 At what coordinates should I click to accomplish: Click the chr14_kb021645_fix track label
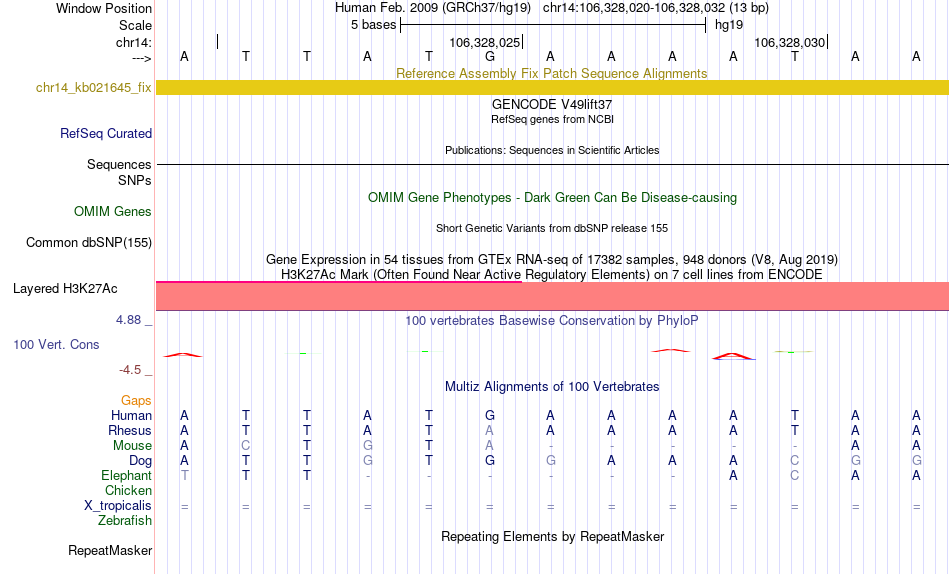(x=93, y=87)
